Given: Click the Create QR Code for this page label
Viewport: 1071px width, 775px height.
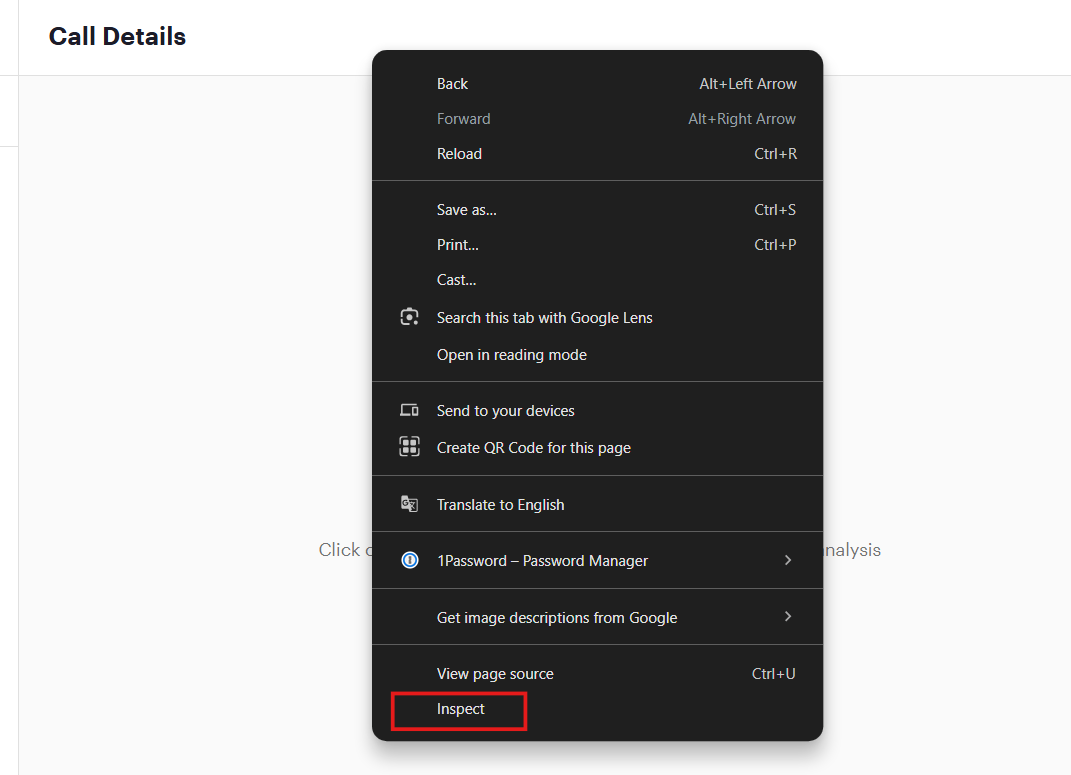Looking at the screenshot, I should tap(533, 447).
